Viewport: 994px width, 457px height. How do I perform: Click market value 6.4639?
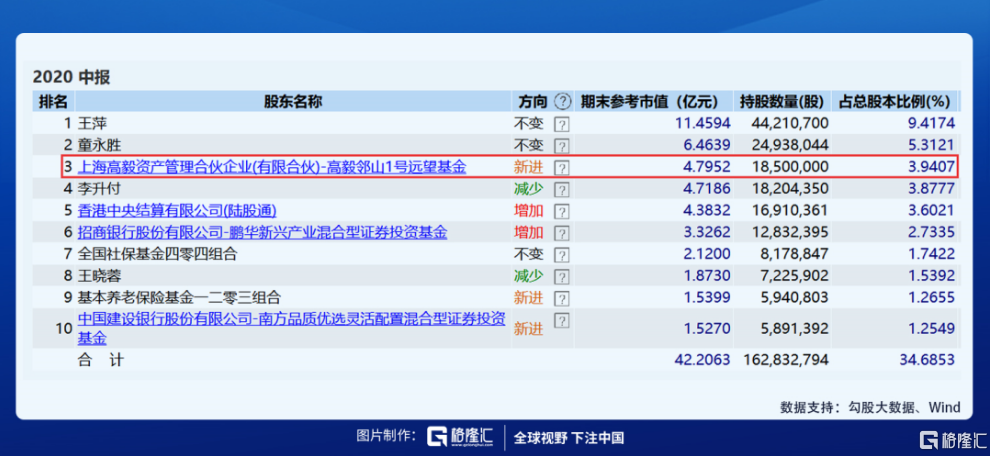point(707,145)
